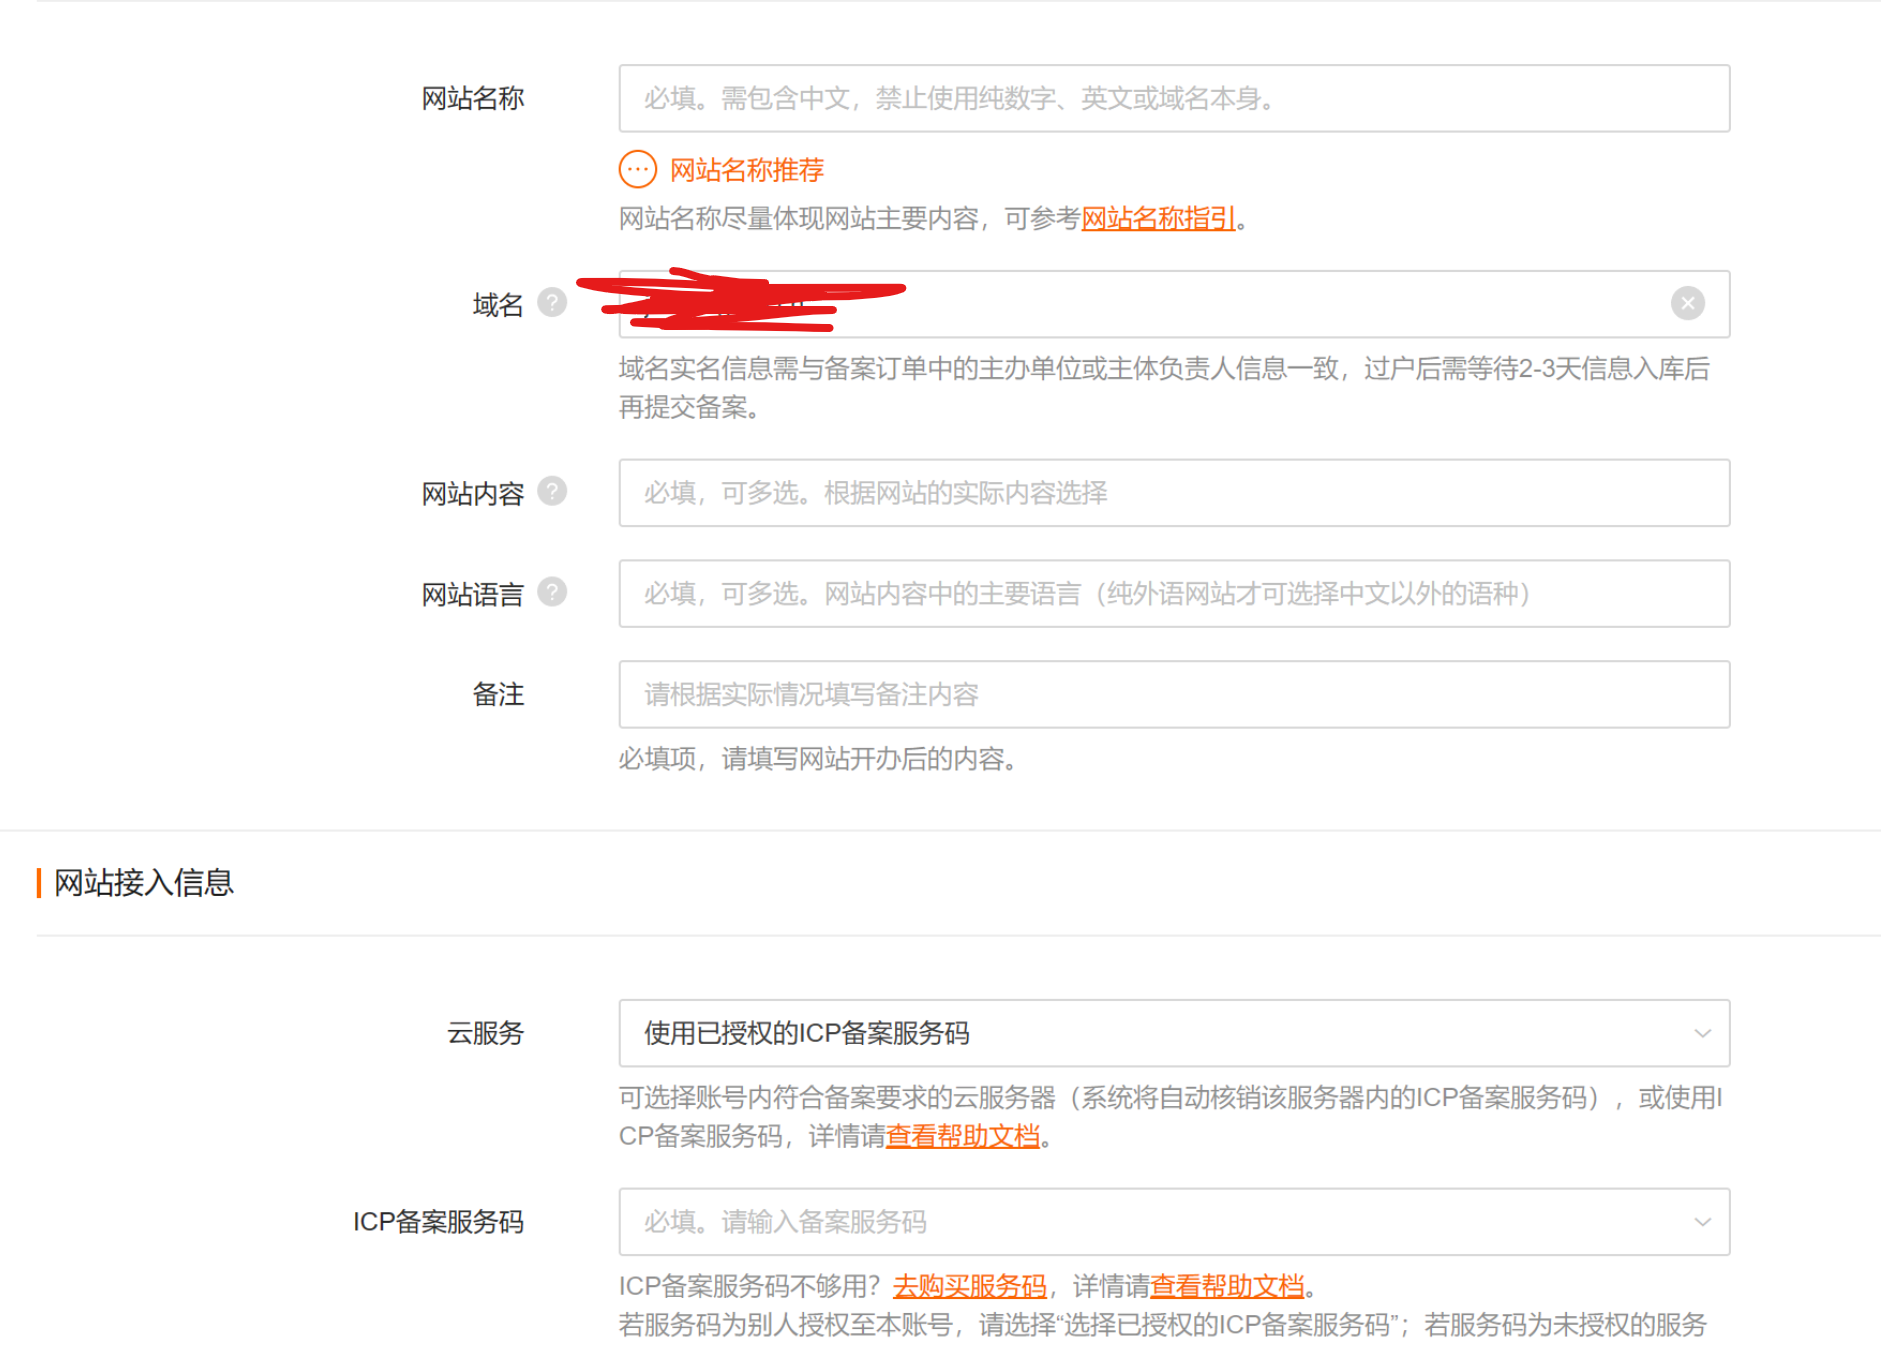1882x1366 pixels.
Task: Open the 网站名称指引 link
Action: tap(1156, 219)
